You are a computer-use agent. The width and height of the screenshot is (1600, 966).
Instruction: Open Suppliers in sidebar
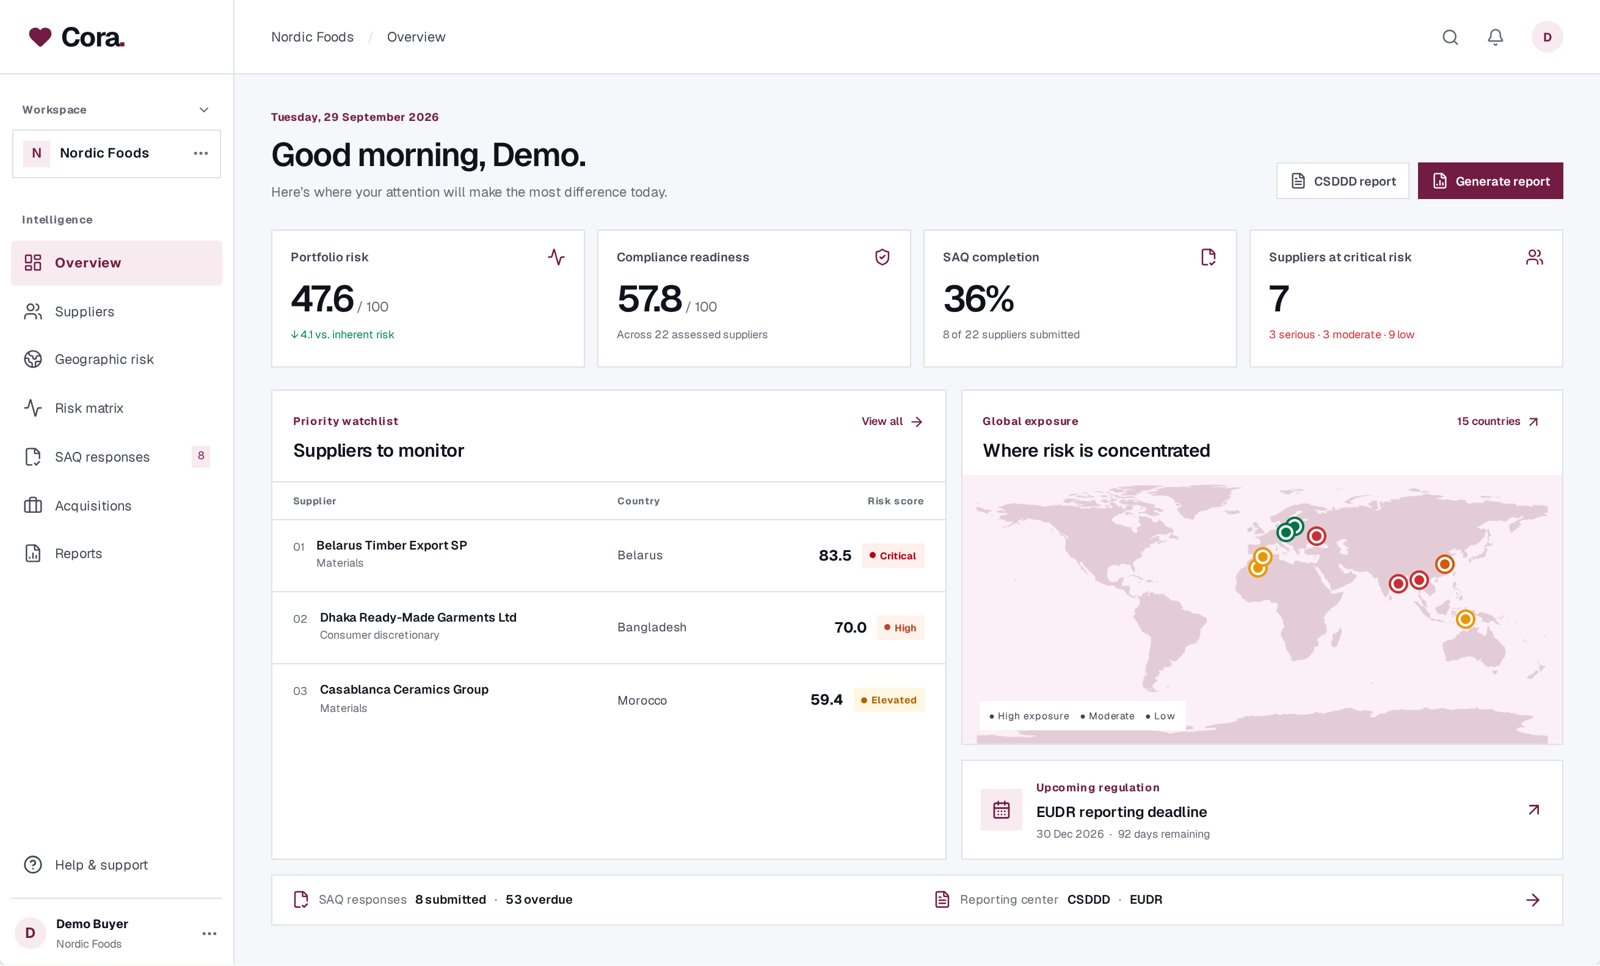click(117, 312)
